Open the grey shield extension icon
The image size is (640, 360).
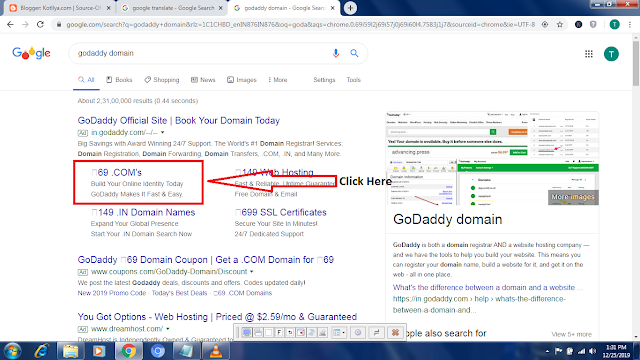click(x=593, y=24)
